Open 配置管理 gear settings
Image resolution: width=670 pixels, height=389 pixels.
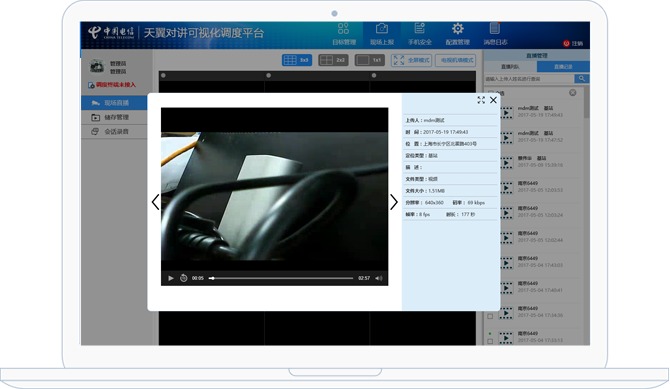coord(458,34)
